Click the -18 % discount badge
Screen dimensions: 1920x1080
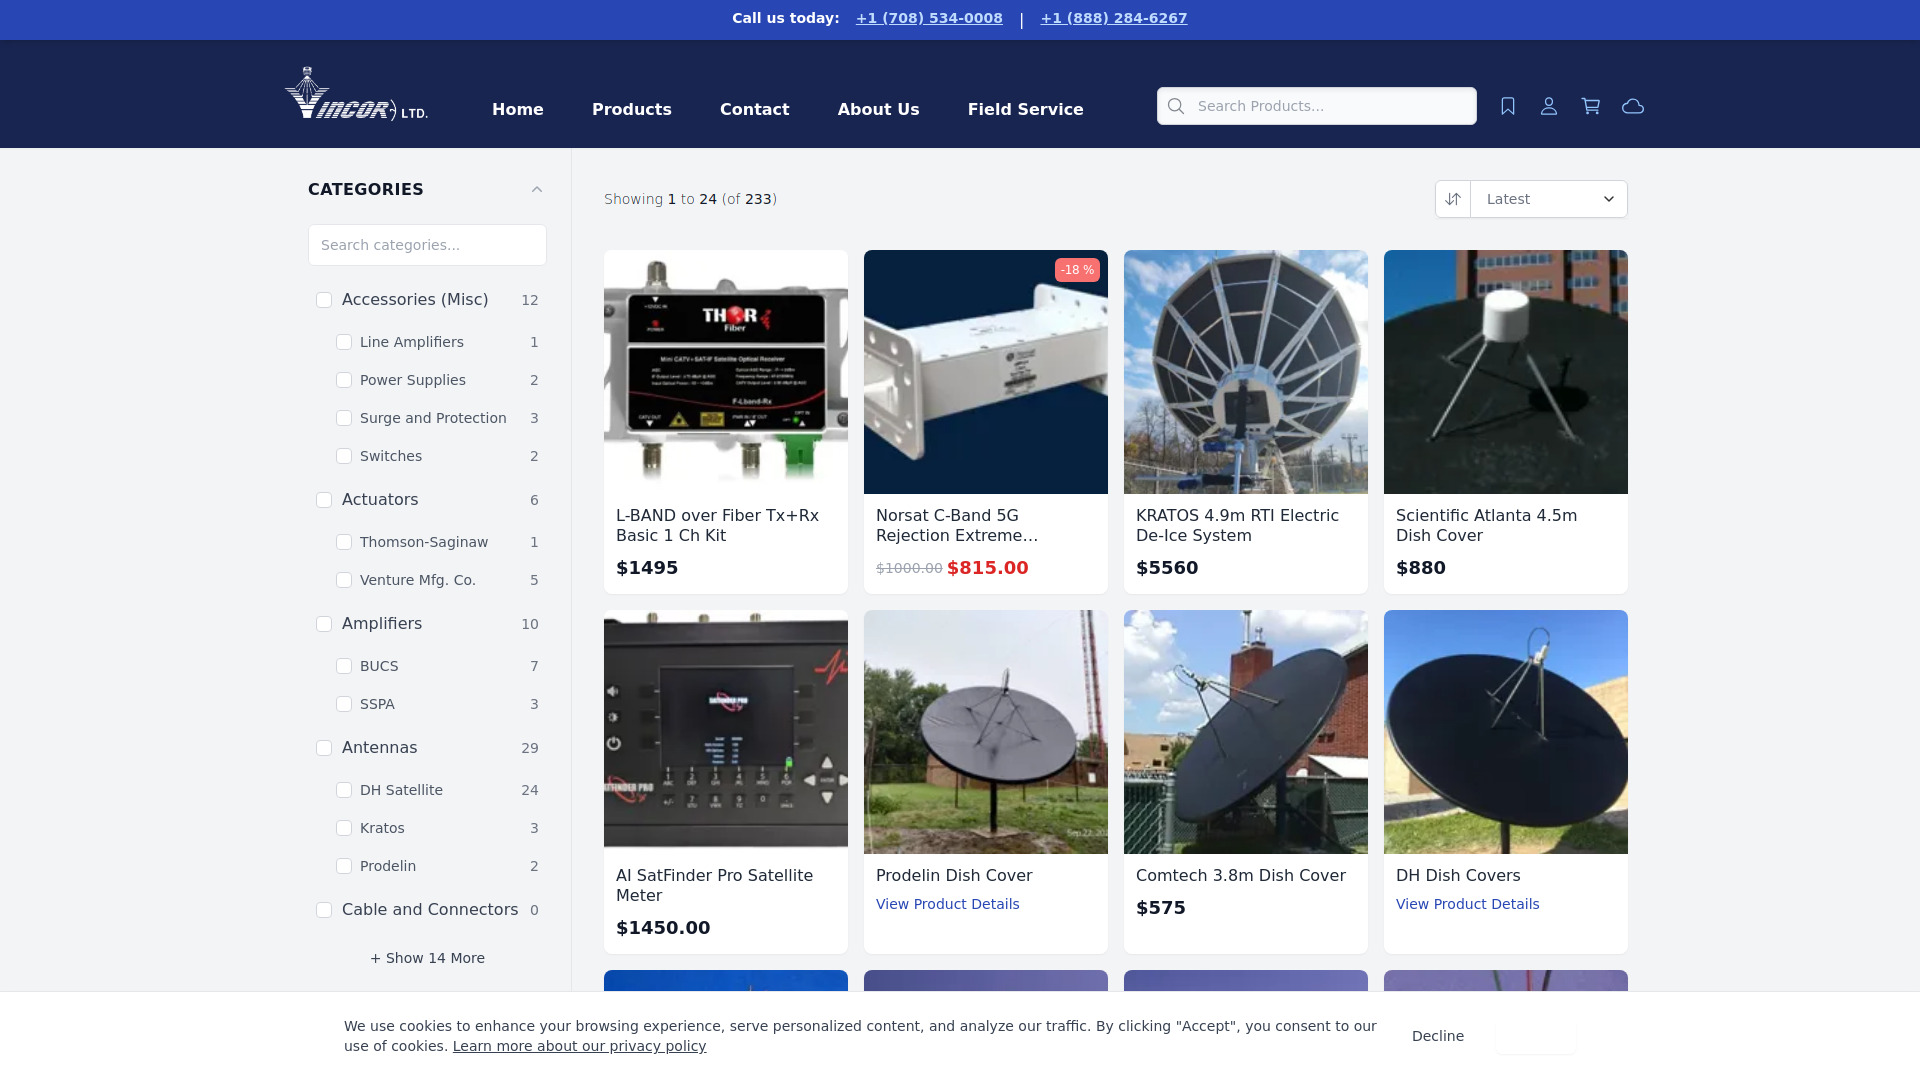point(1077,270)
